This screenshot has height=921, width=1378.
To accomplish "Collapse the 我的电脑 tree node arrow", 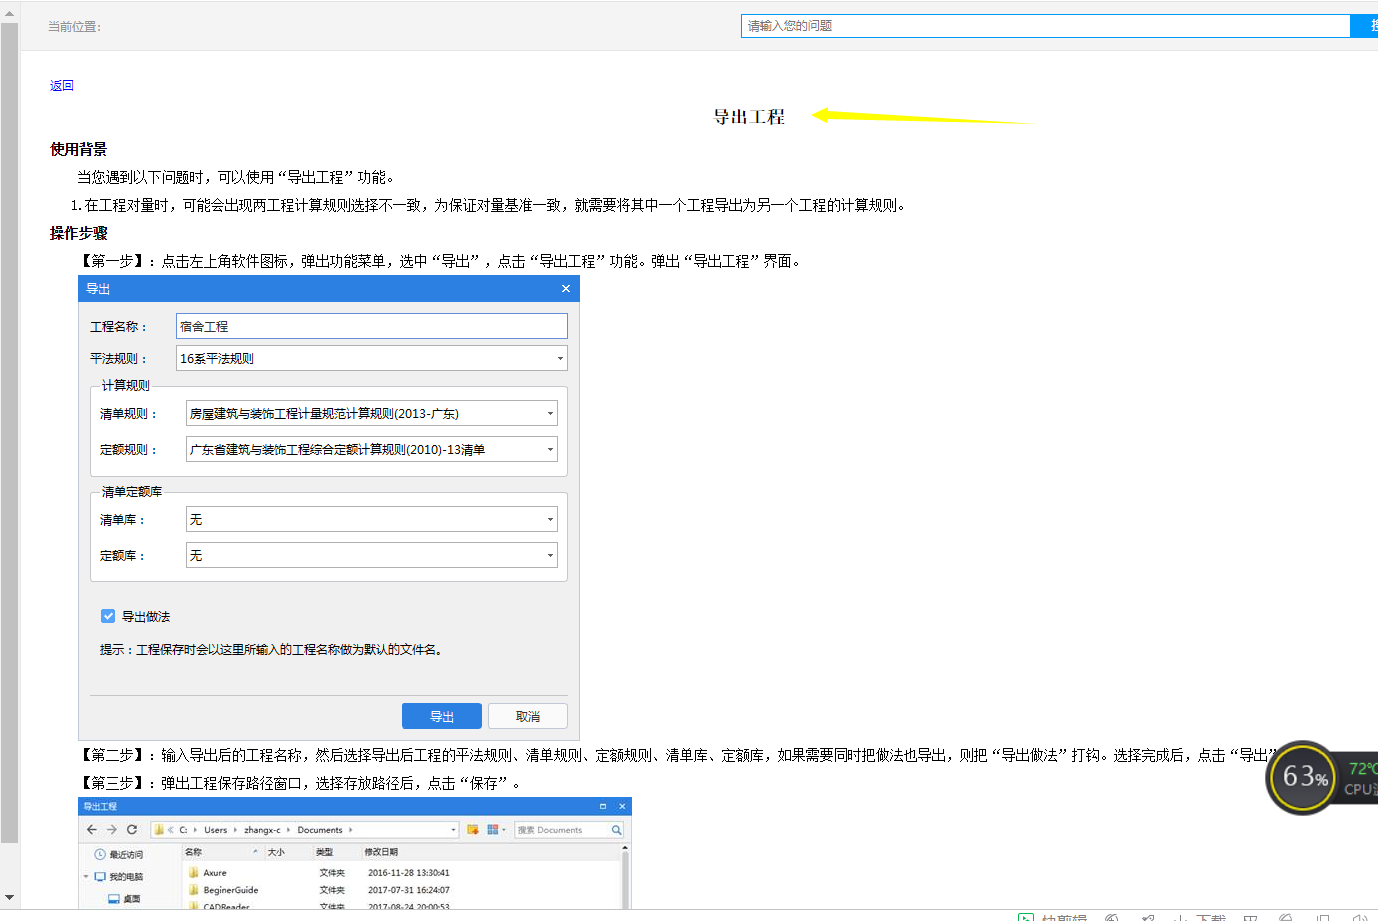I will pos(86,877).
